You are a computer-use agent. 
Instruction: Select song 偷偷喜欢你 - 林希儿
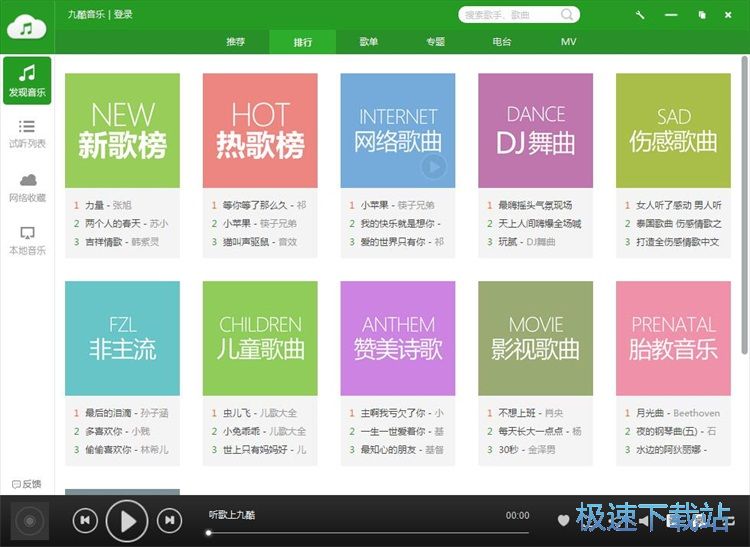[x=127, y=449]
